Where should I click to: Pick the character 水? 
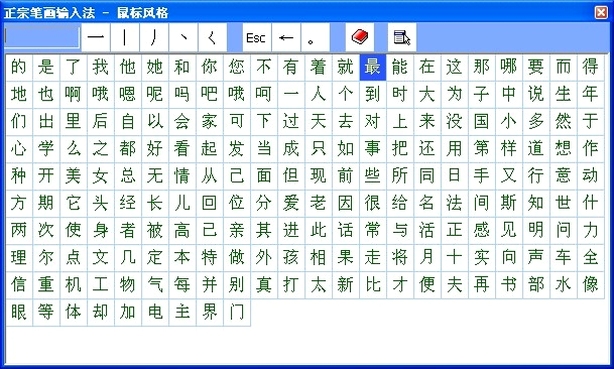(563, 285)
